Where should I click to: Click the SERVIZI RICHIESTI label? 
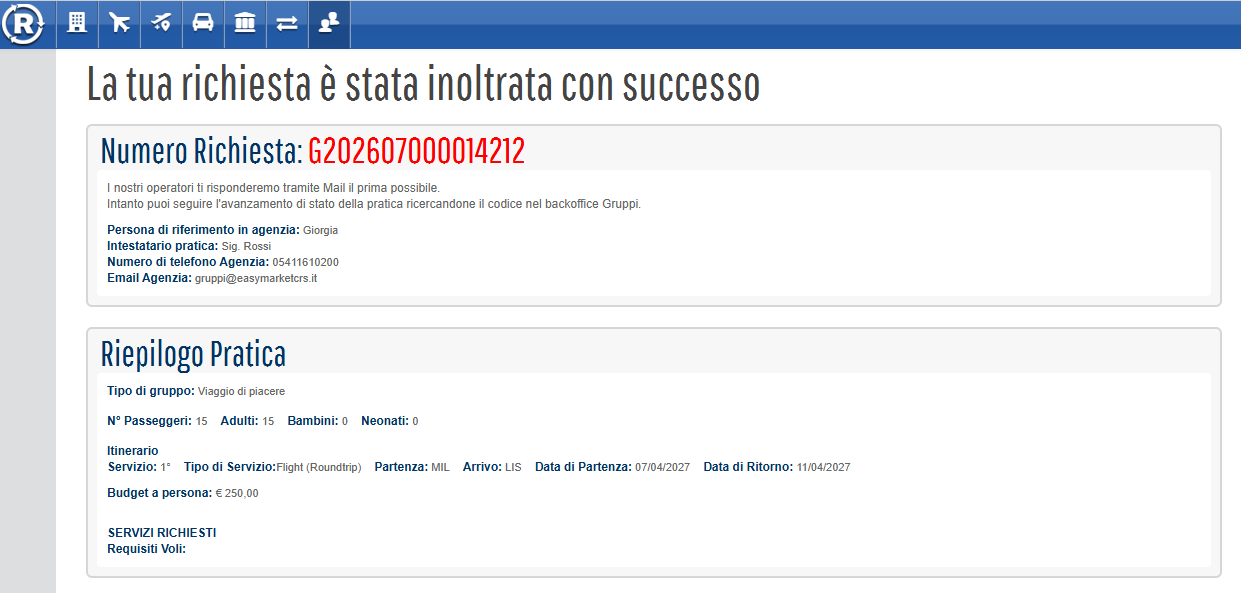point(162,533)
